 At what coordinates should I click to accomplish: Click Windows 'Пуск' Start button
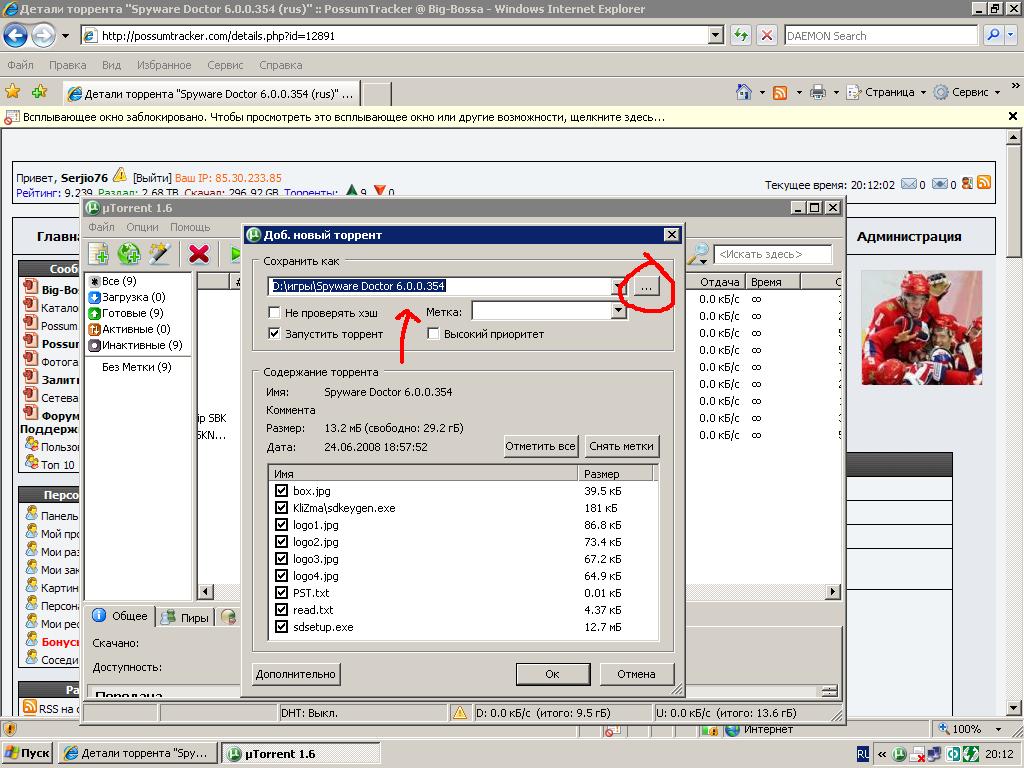[27, 753]
